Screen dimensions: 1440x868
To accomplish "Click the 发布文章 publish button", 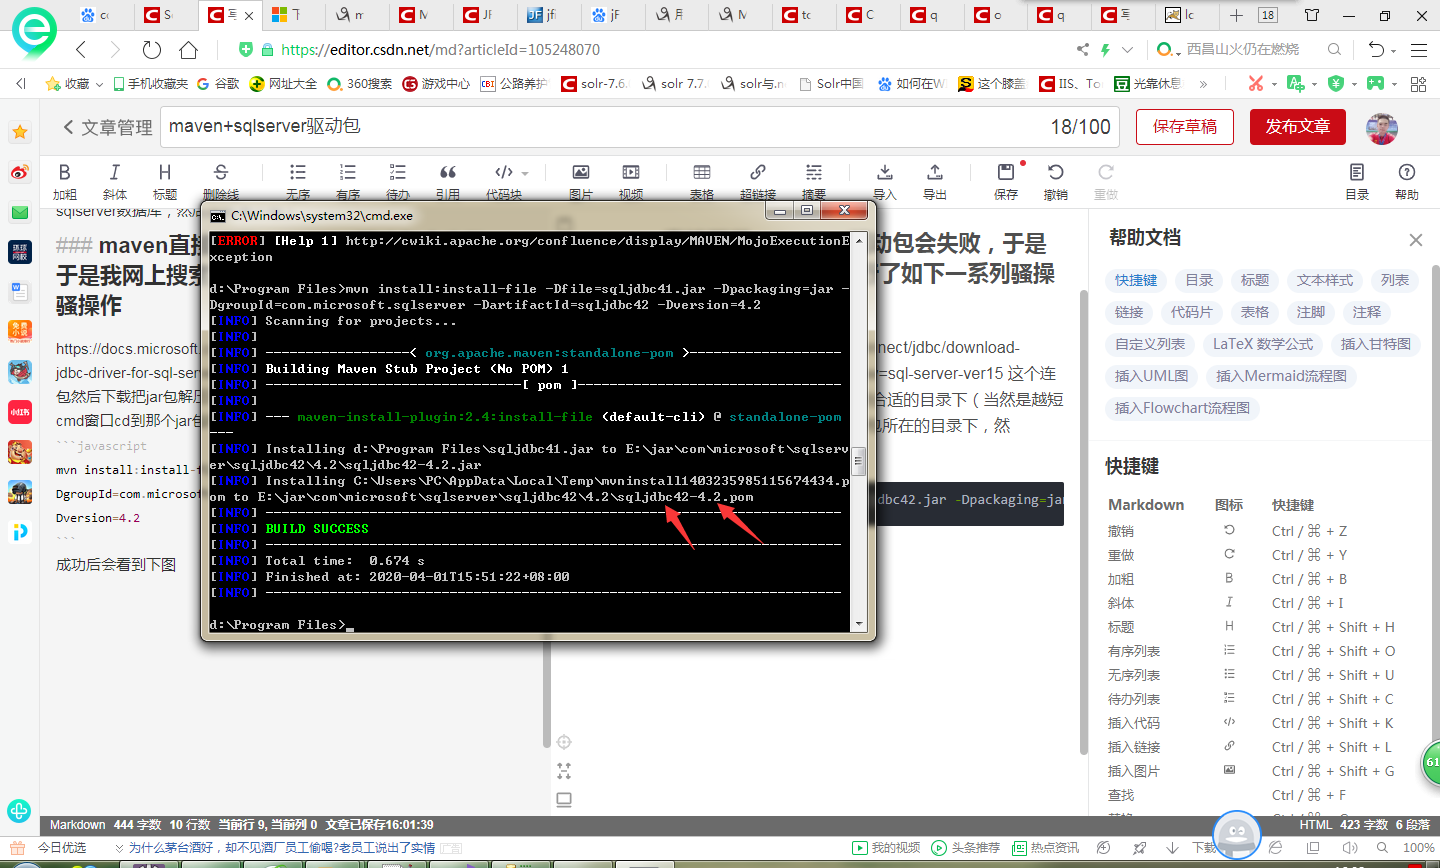I will coord(1297,127).
